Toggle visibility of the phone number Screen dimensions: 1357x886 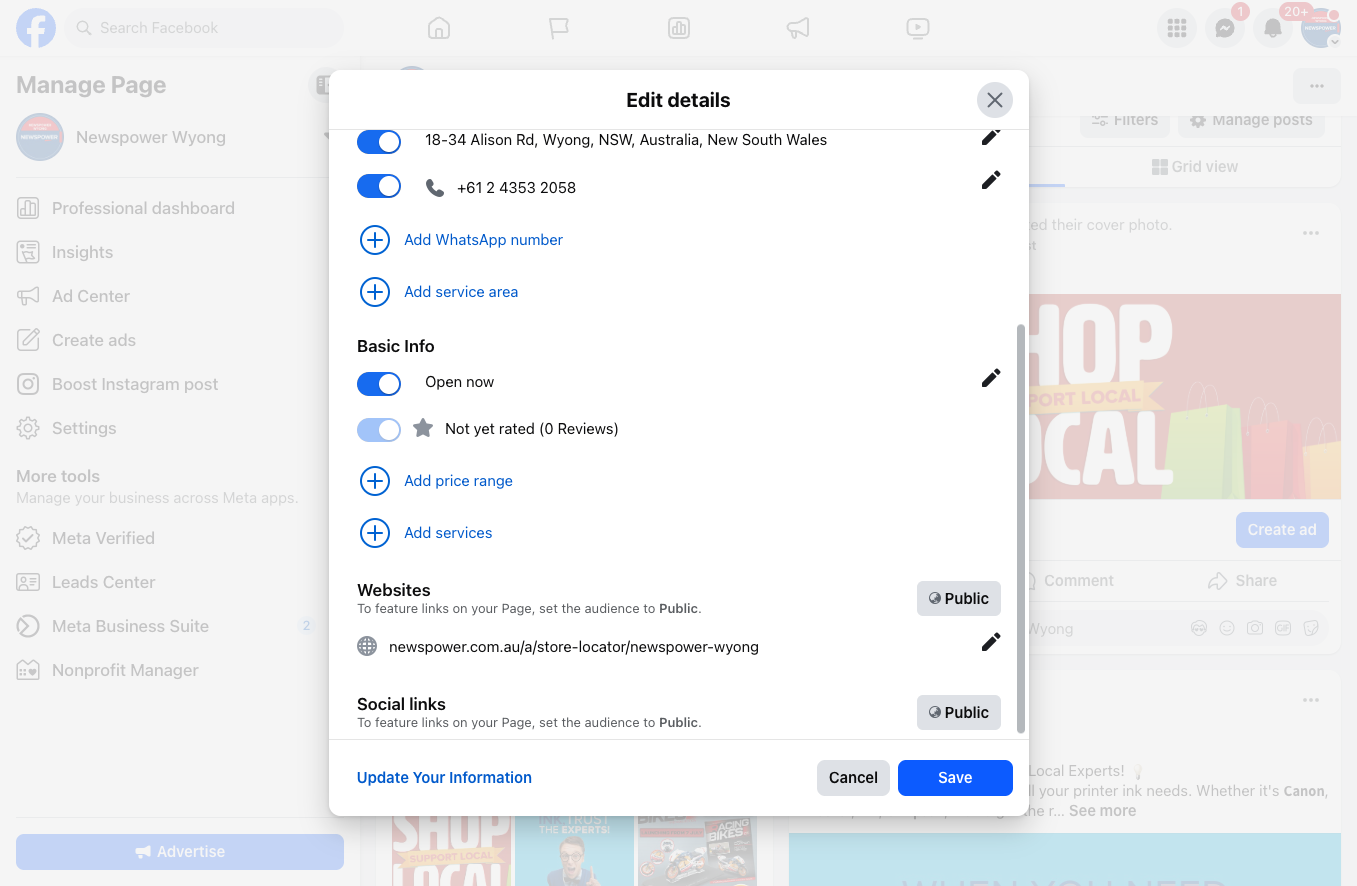pos(379,186)
